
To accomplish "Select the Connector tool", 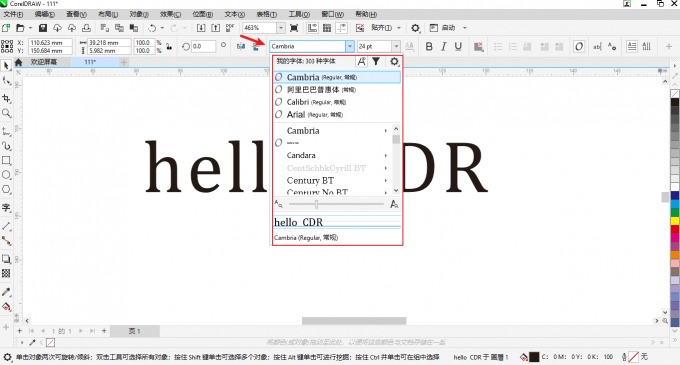I will pos(6,241).
